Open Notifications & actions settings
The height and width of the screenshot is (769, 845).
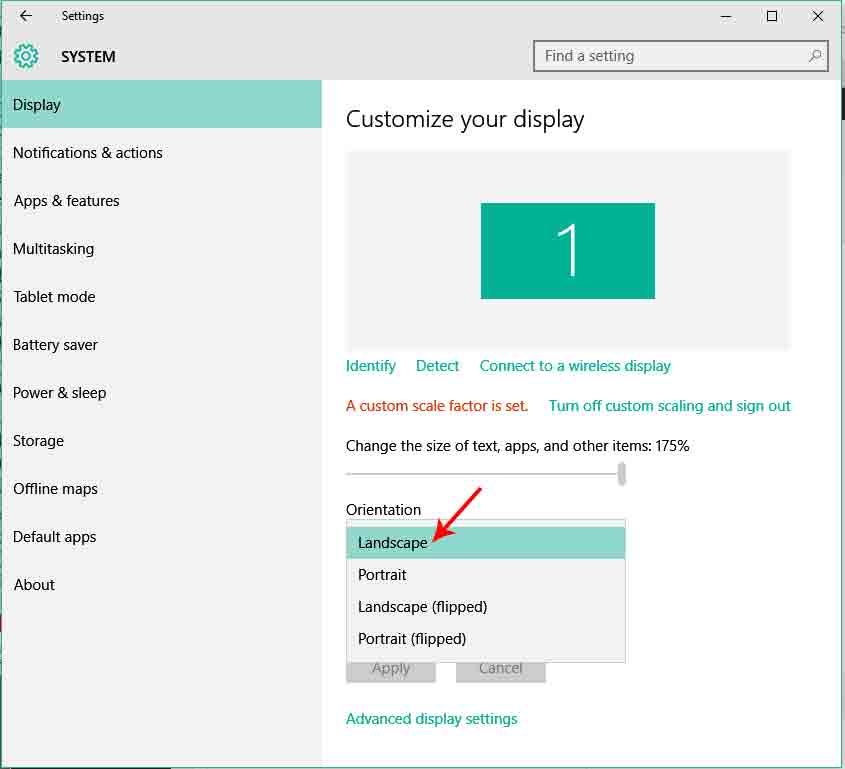(x=87, y=152)
